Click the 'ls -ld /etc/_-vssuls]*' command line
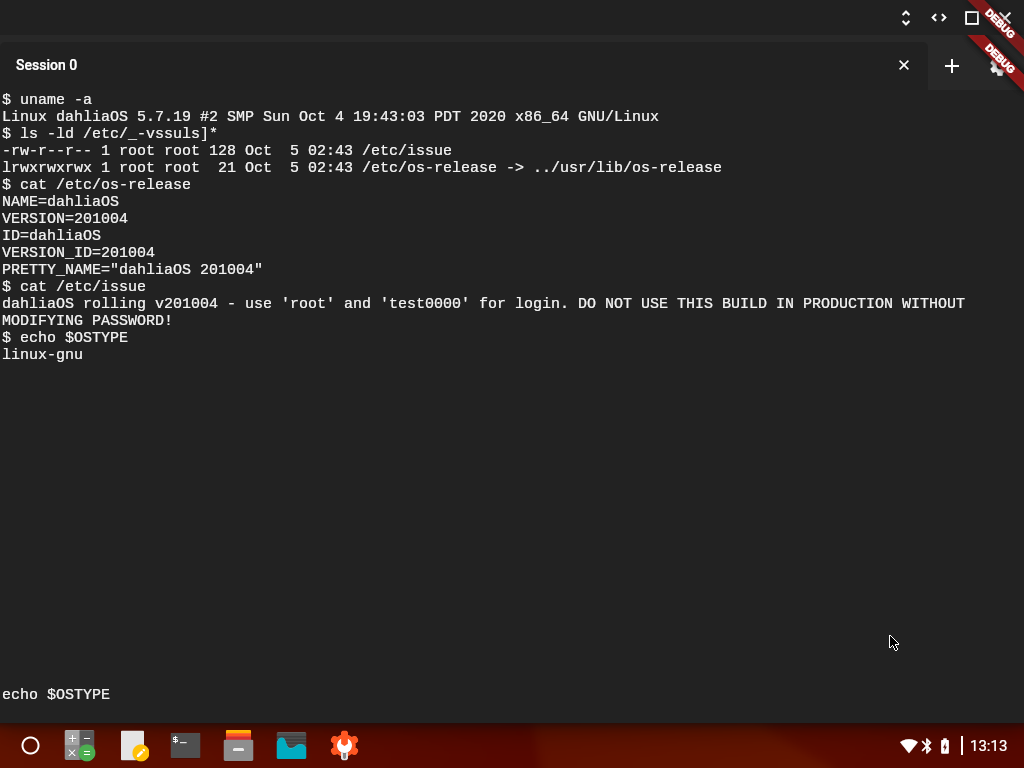 (x=110, y=133)
